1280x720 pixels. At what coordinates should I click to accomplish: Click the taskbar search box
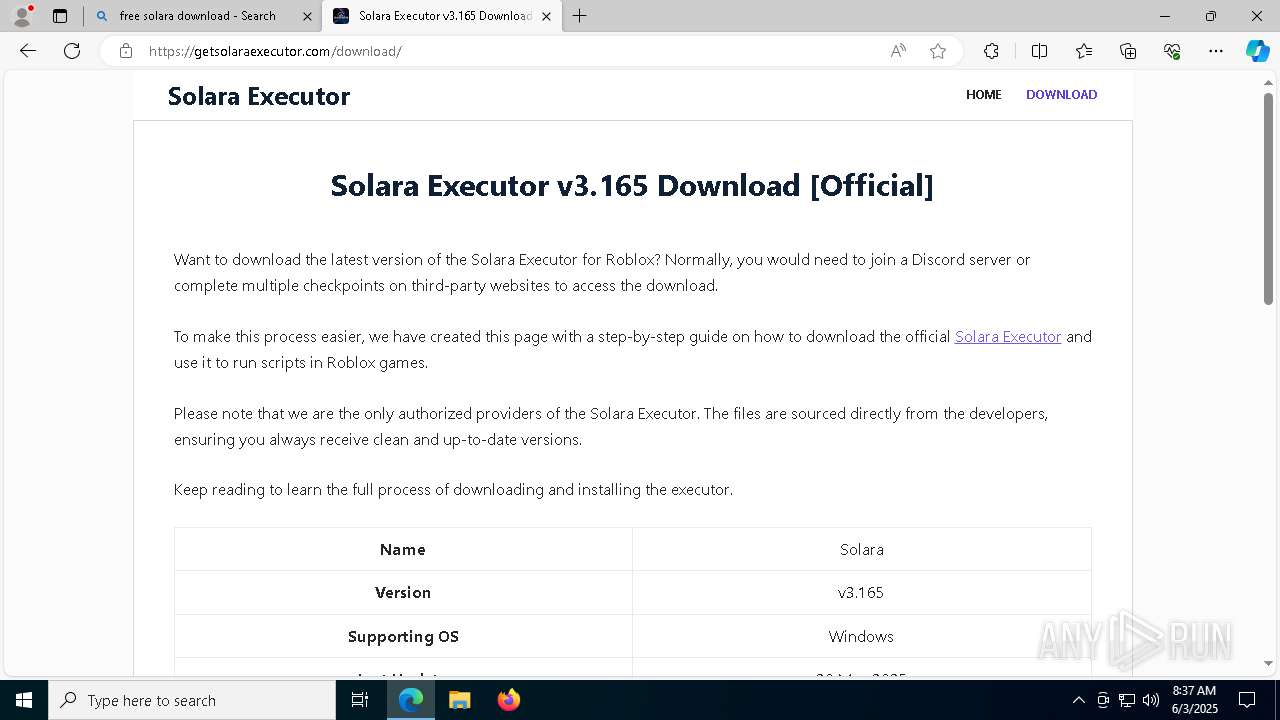pos(192,700)
